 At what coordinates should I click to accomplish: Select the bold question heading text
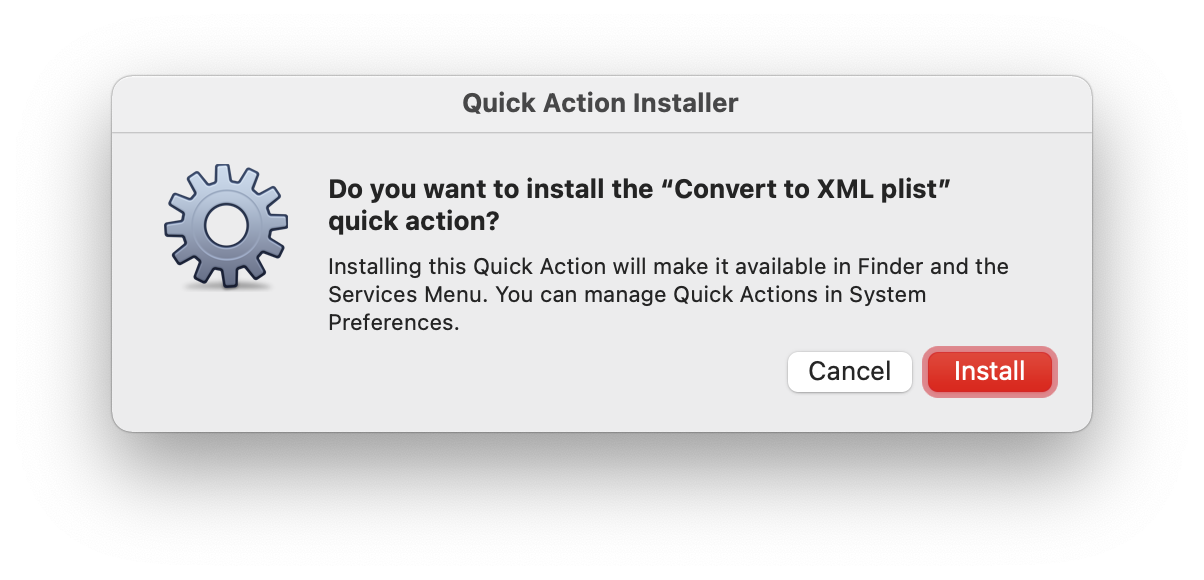click(640, 204)
